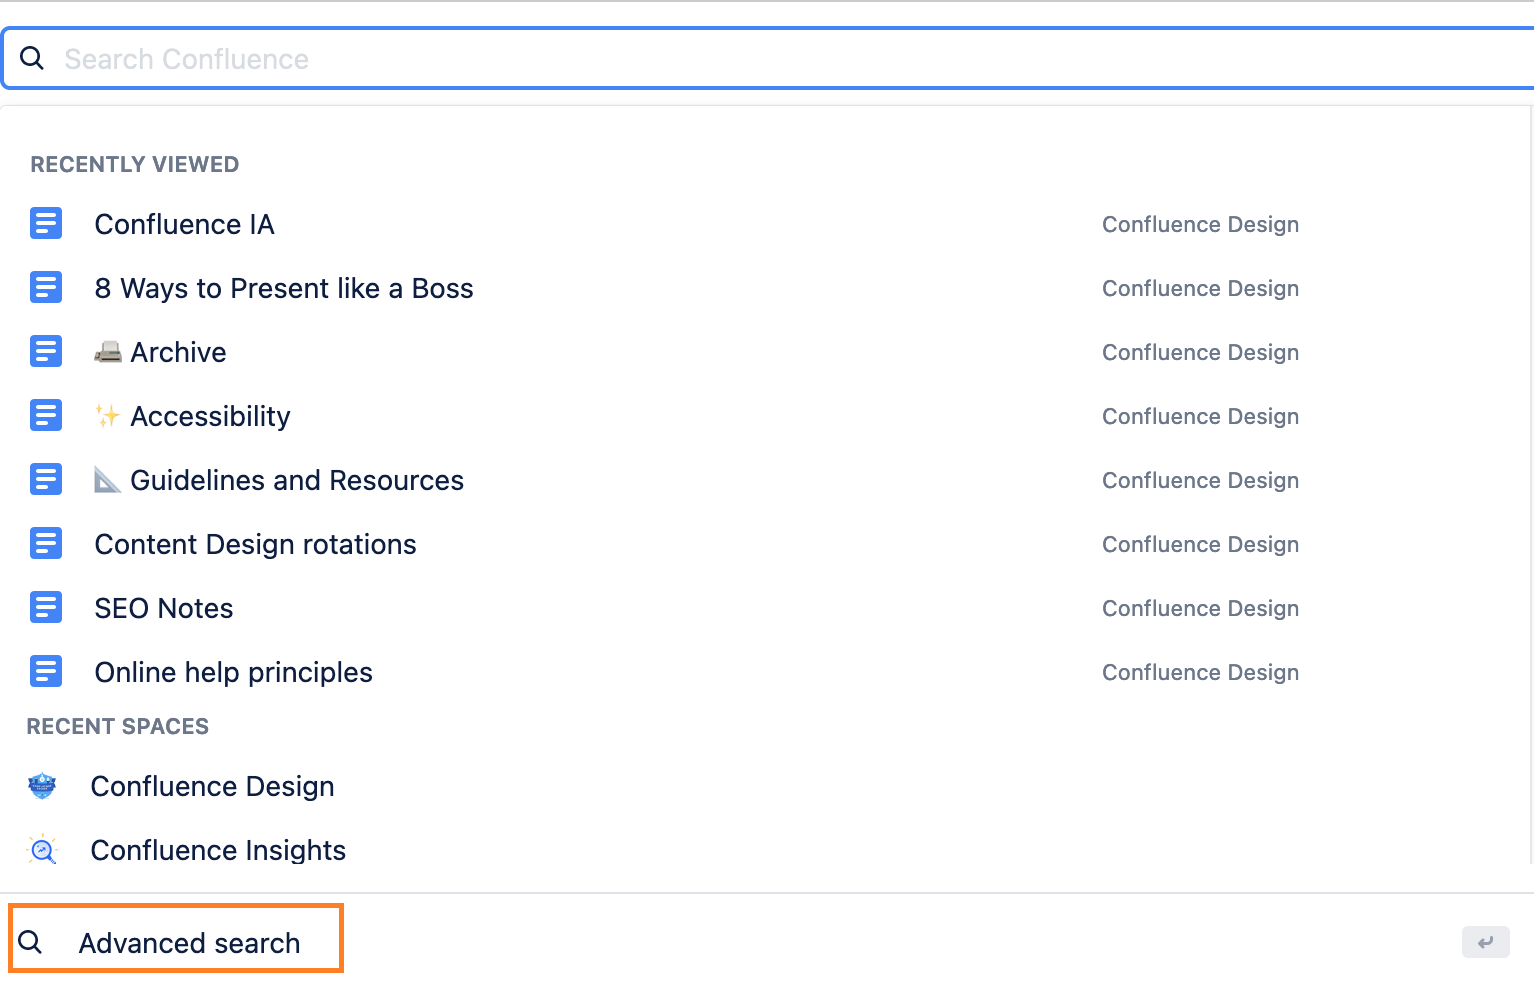Open the Archive page result

point(178,352)
